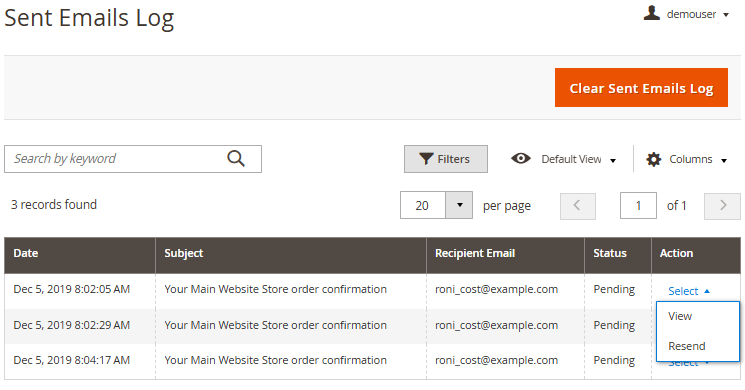This screenshot has width=745, height=390.
Task: Go to previous page arrow
Action: pyautogui.click(x=578, y=206)
